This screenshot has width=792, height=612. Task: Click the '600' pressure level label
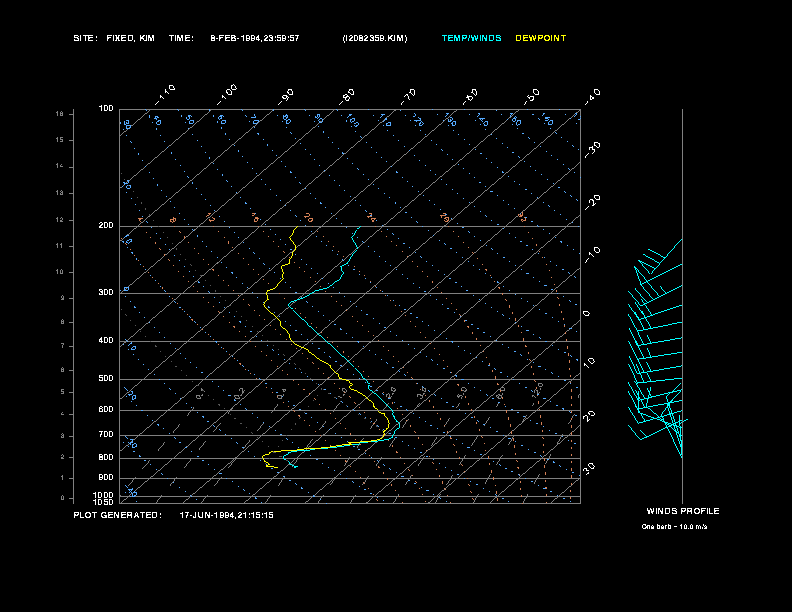coord(106,410)
